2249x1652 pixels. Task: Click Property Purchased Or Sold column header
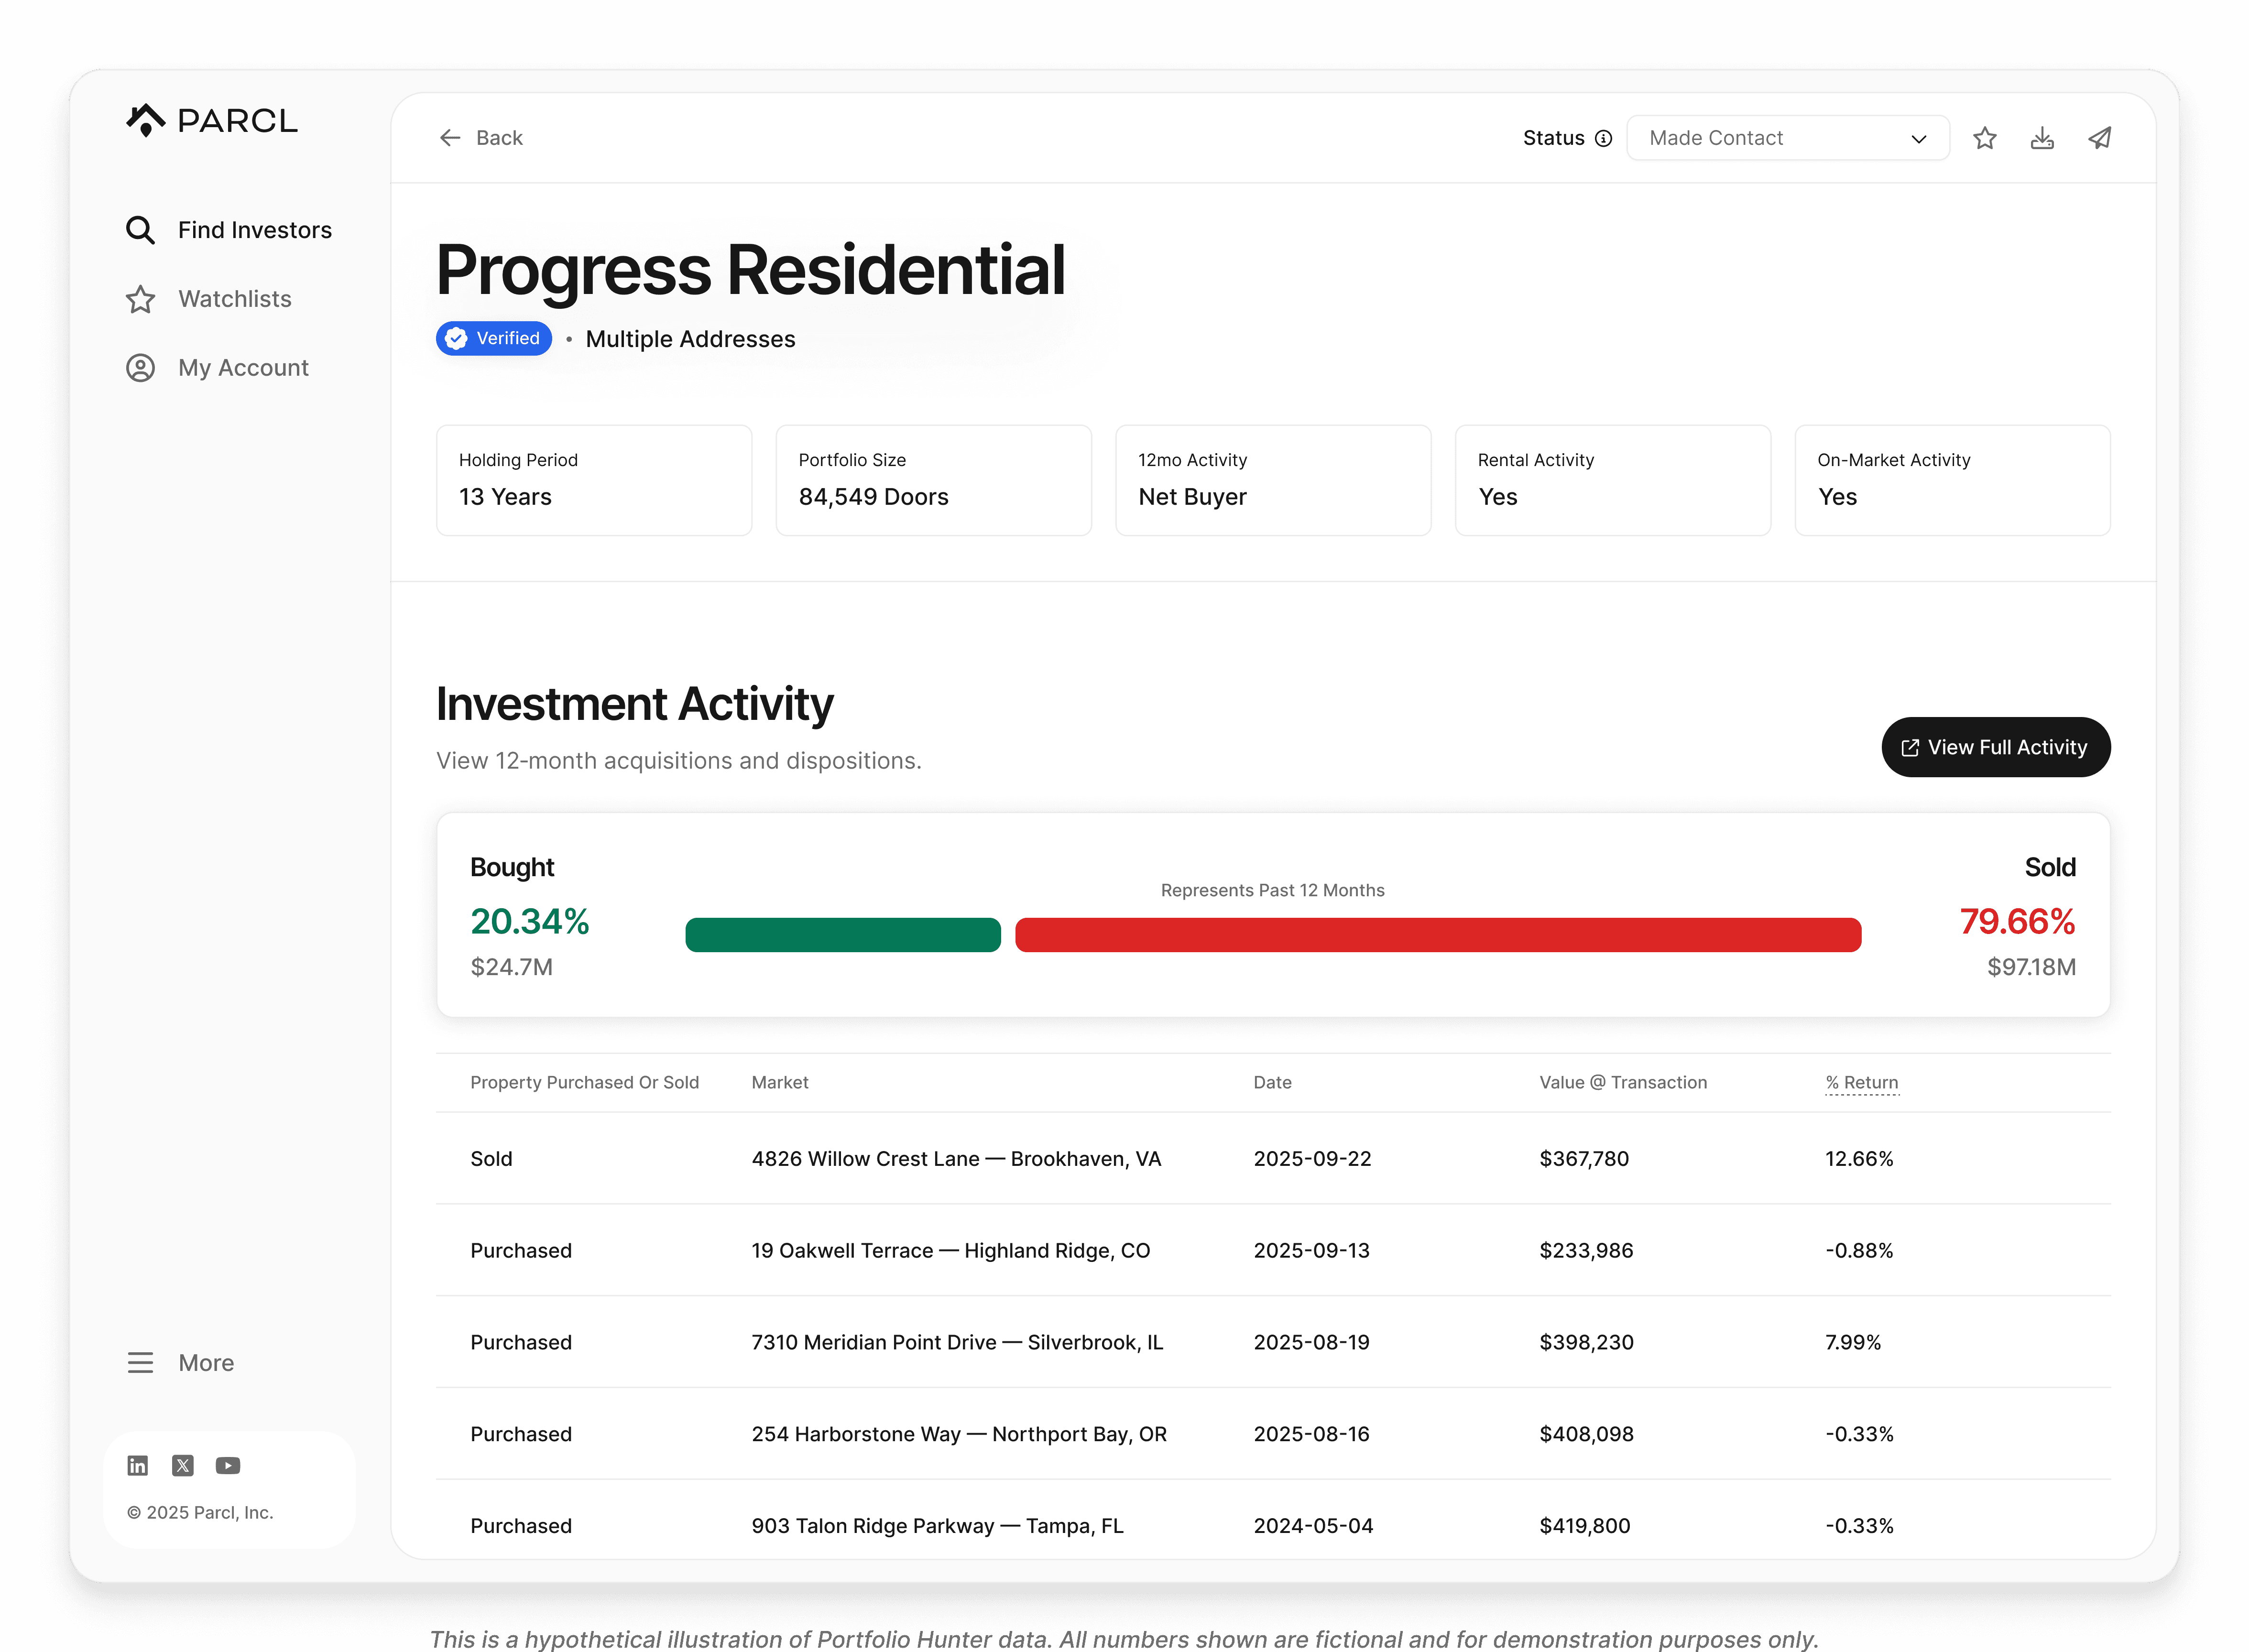585,1082
